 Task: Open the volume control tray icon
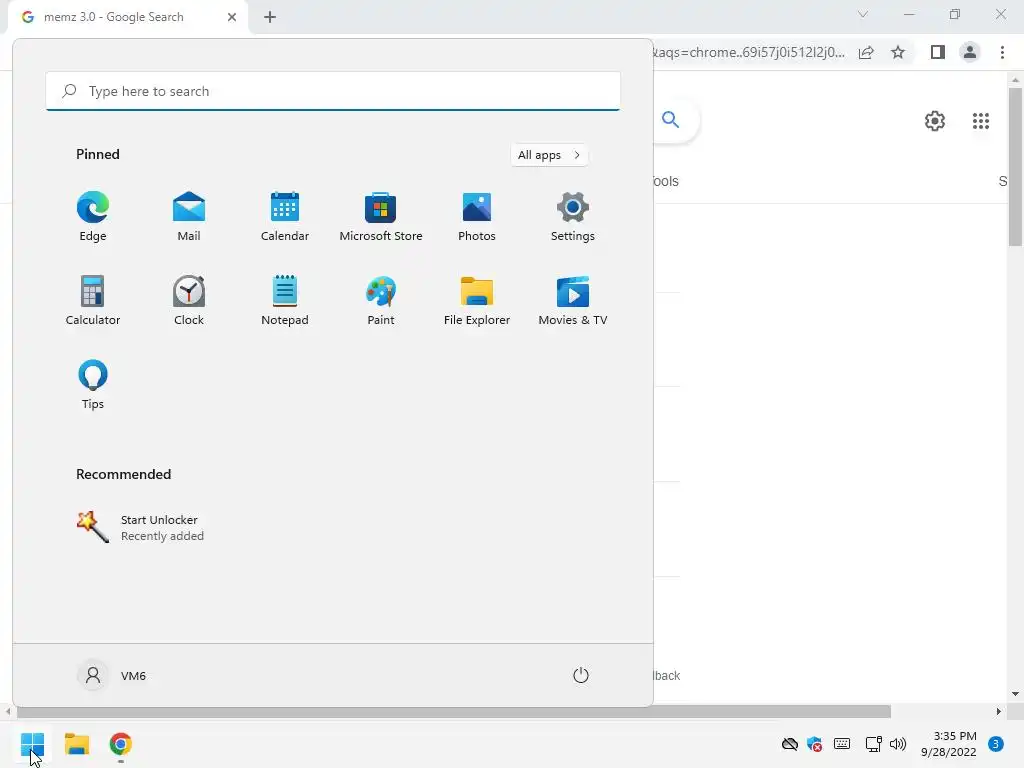(898, 744)
